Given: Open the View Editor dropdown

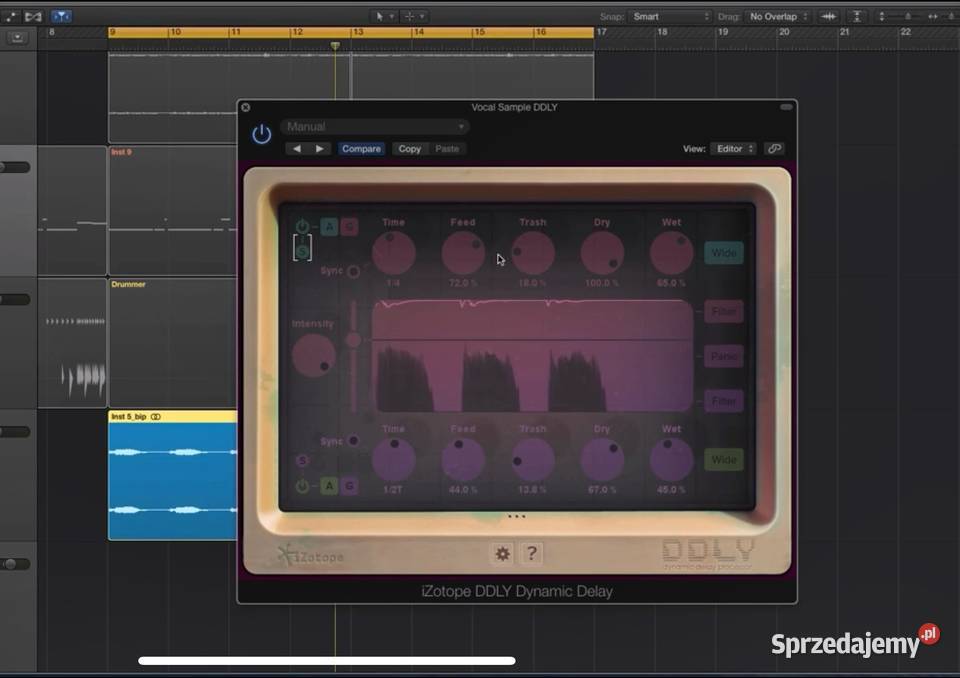Looking at the screenshot, I should click(733, 148).
